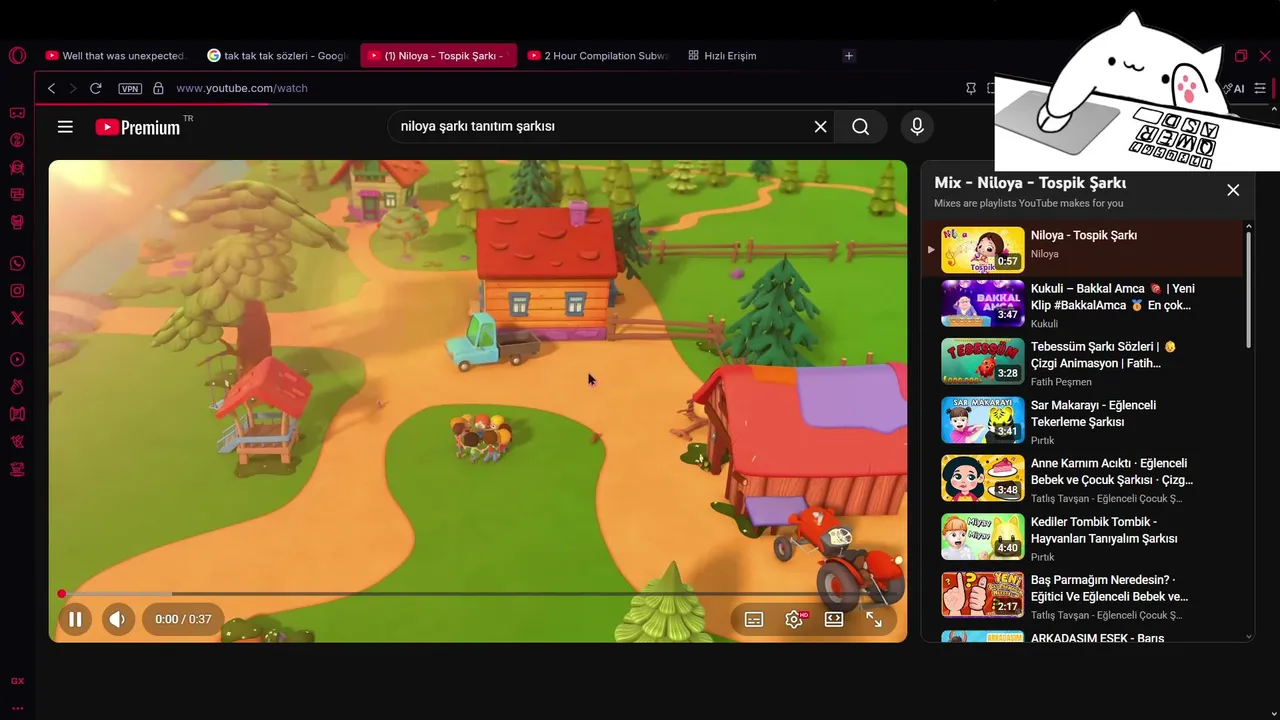The height and width of the screenshot is (720, 1280).
Task: Open 'Kediler Tombik Tombik' thumbnail
Action: tap(982, 537)
